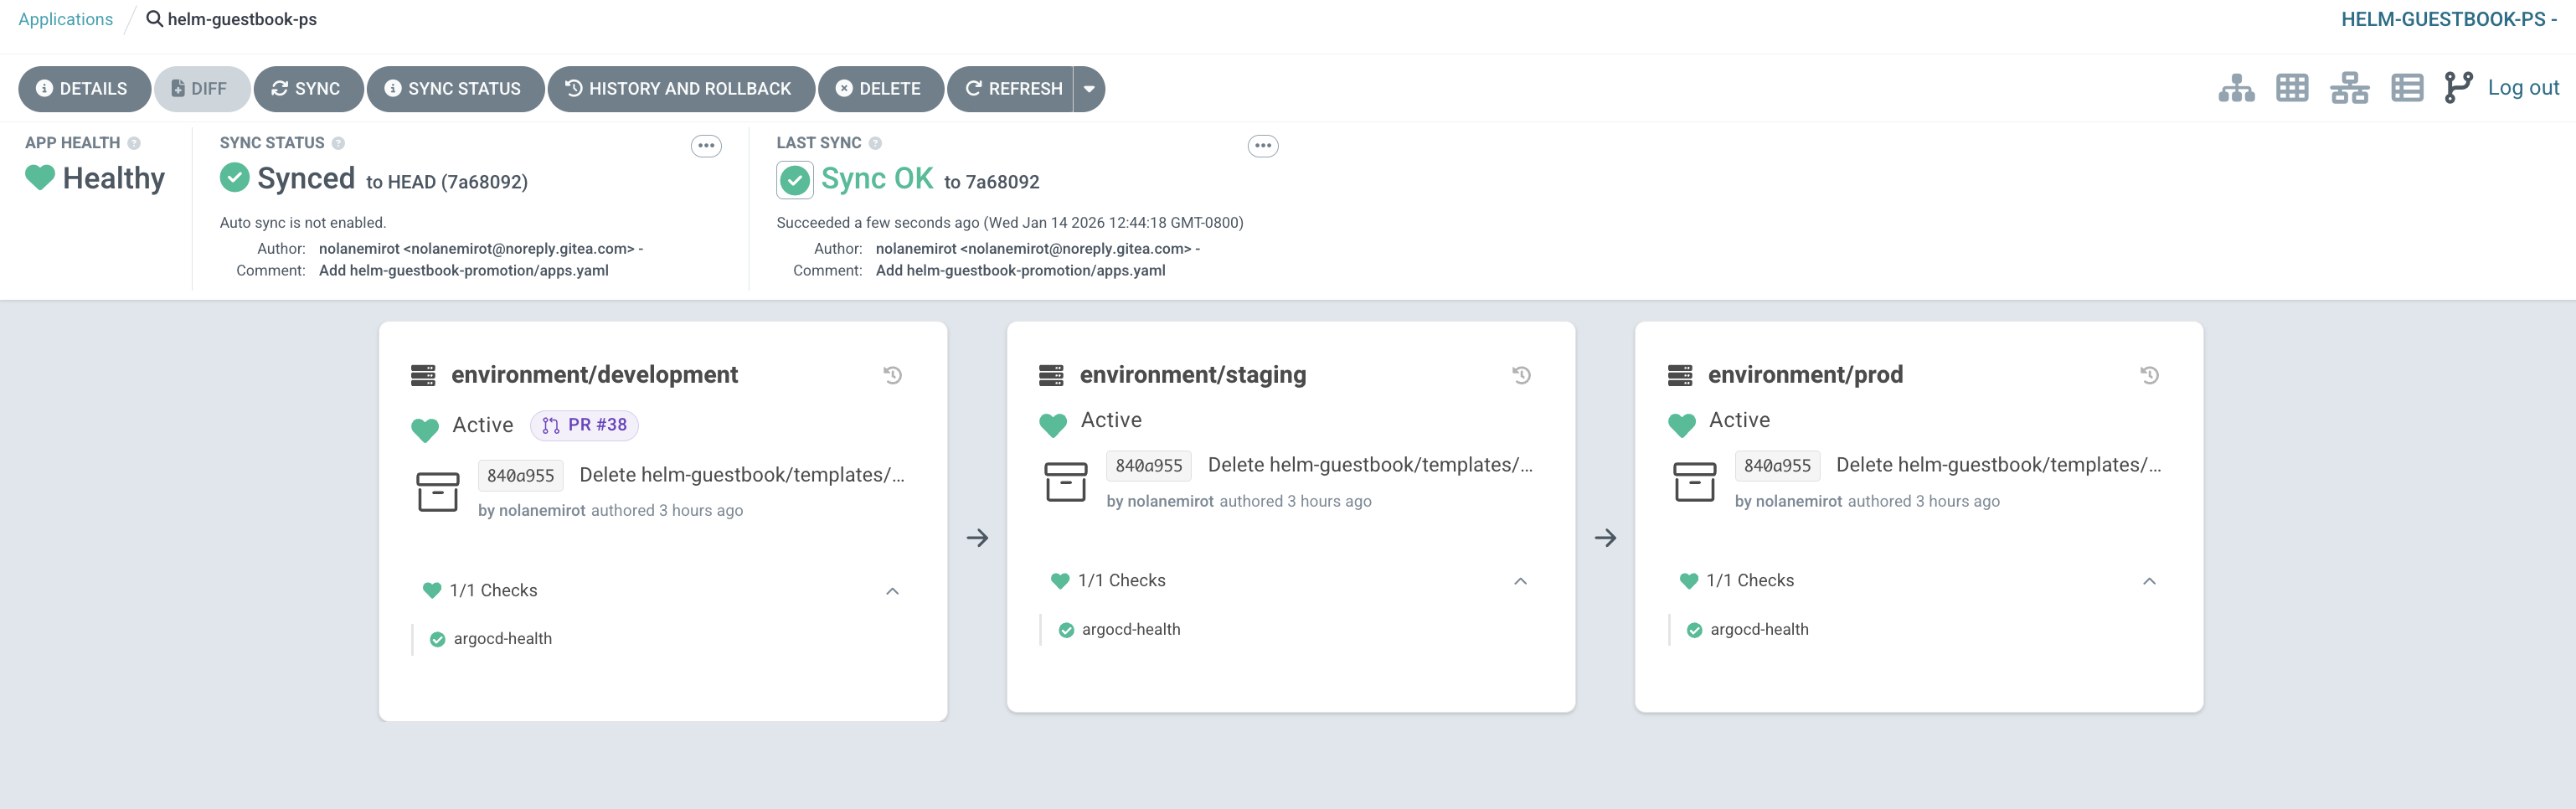2576x809 pixels.
Task: Open the REFRESH dropdown arrow
Action: 1089,89
